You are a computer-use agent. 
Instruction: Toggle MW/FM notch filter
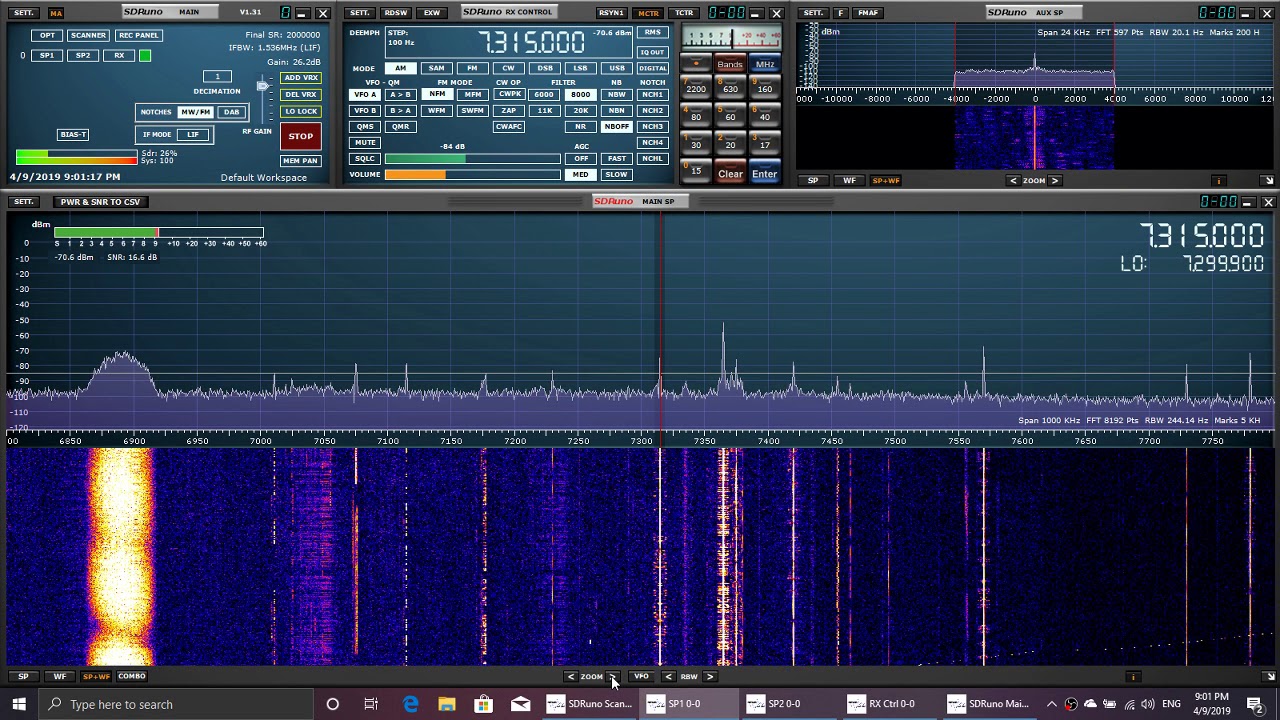(x=196, y=112)
